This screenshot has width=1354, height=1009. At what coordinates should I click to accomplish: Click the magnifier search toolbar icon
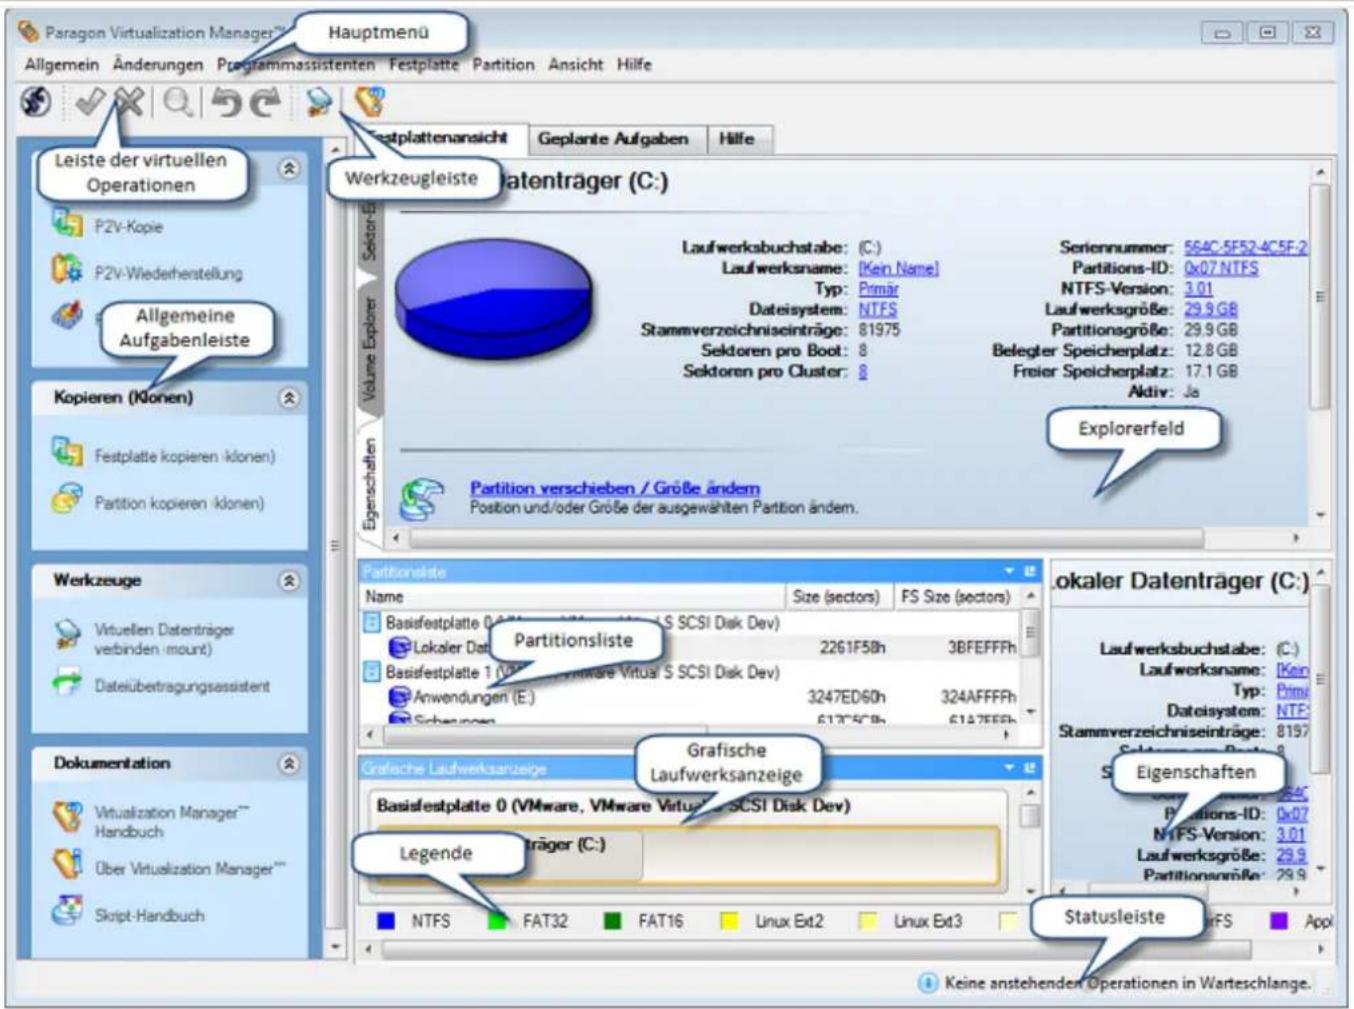tap(178, 101)
